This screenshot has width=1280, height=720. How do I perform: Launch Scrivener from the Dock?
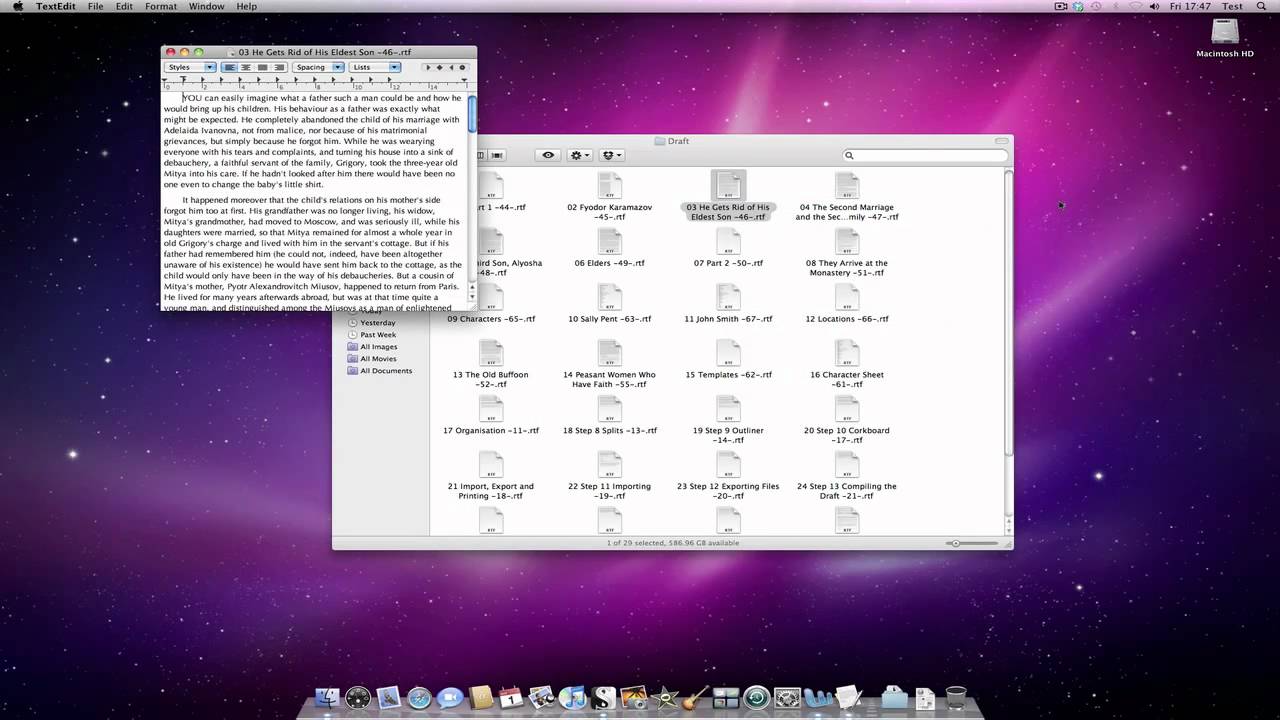[603, 698]
